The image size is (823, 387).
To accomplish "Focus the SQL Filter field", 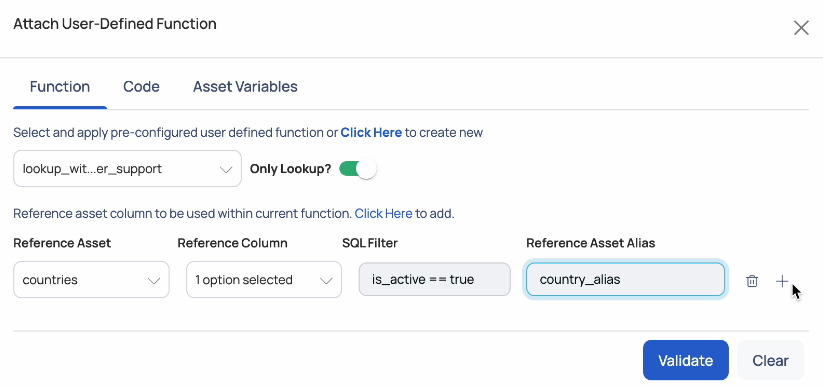I will [435, 279].
